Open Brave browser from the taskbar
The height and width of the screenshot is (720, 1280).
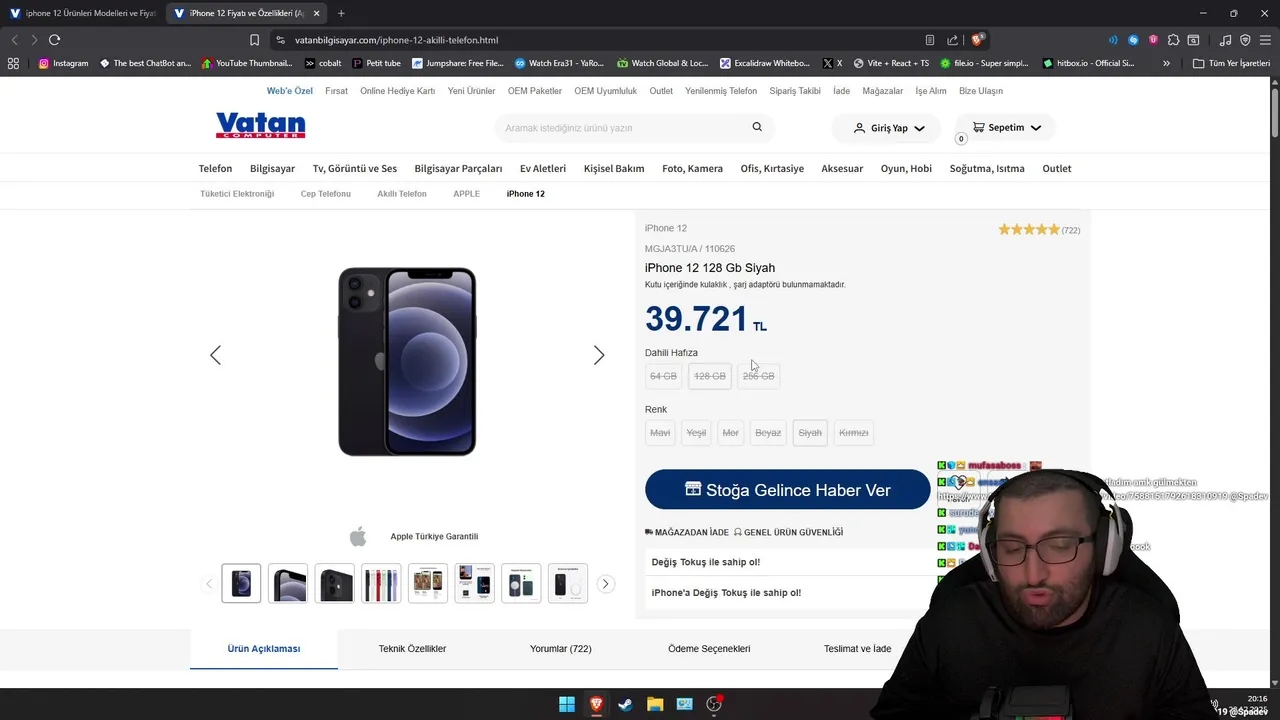[596, 704]
